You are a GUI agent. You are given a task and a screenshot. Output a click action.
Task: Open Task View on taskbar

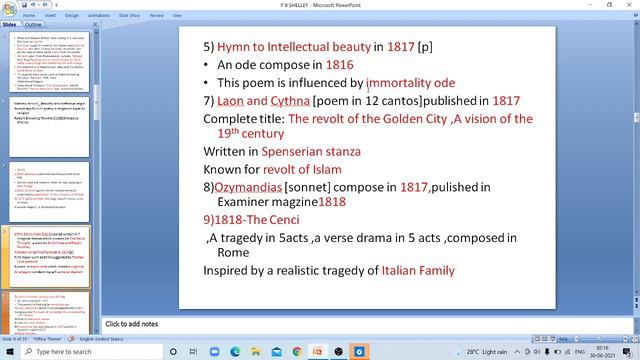click(x=193, y=352)
